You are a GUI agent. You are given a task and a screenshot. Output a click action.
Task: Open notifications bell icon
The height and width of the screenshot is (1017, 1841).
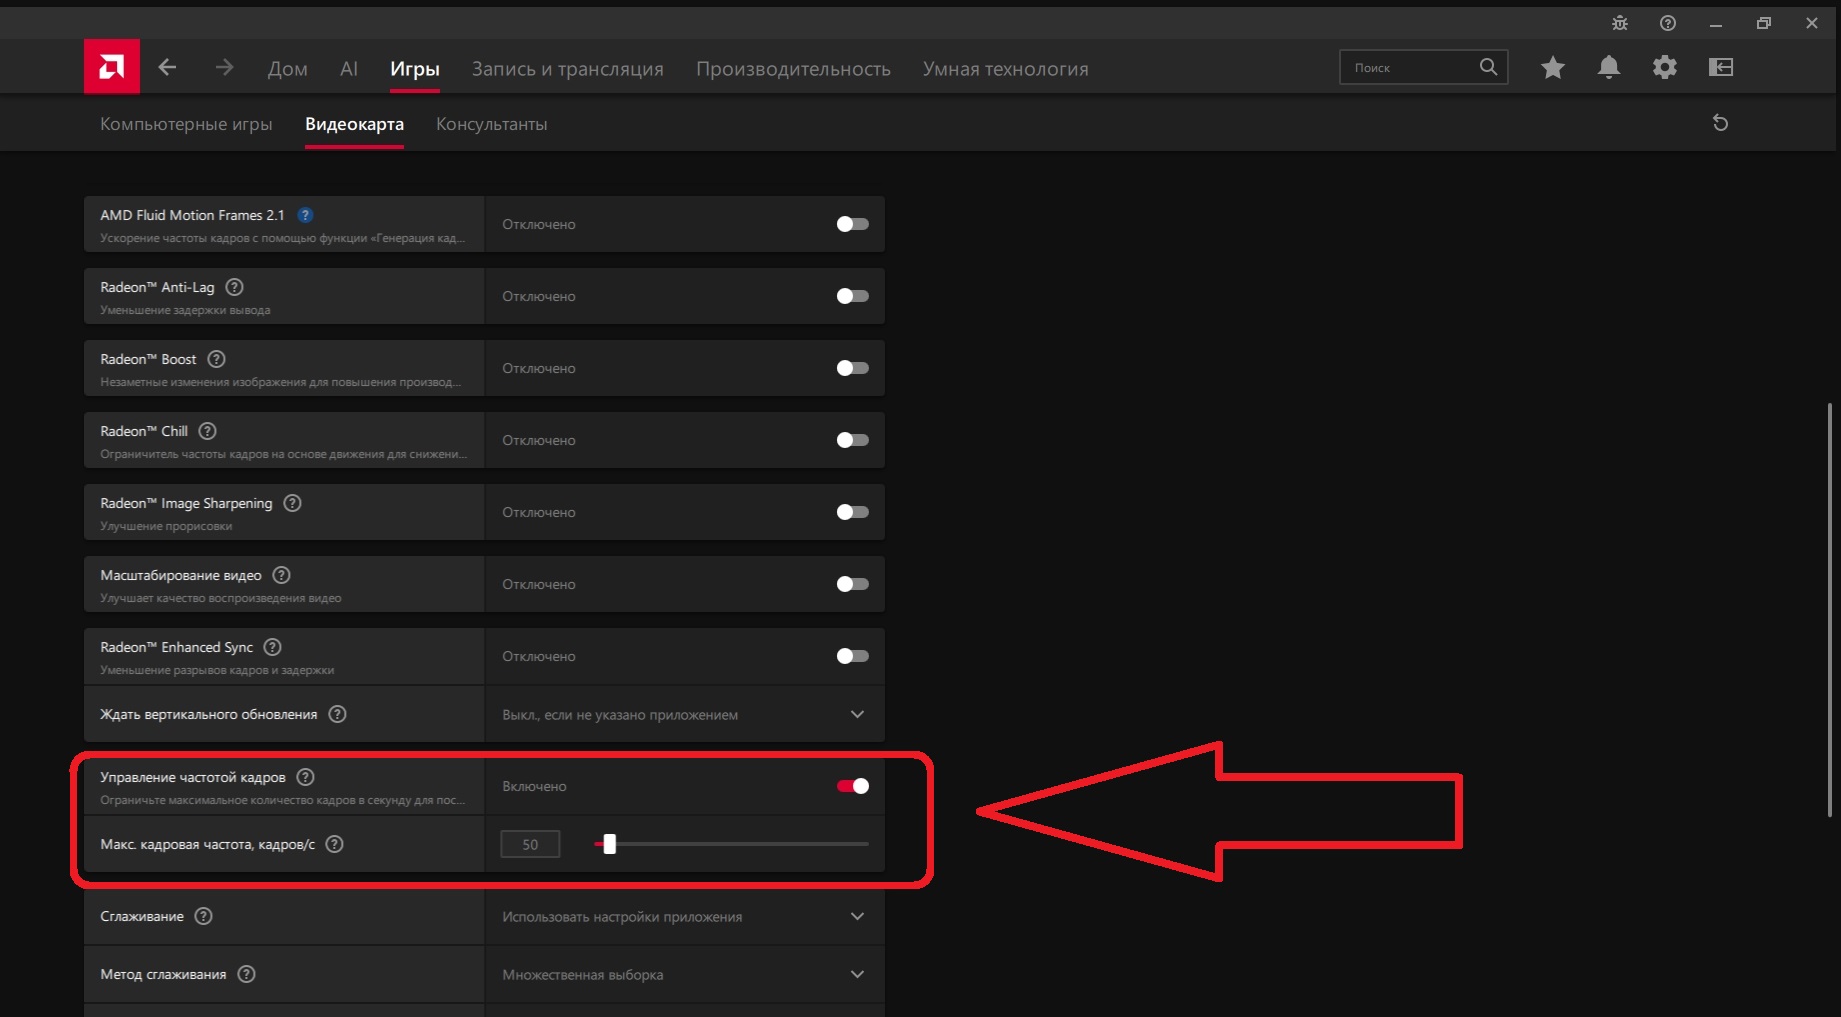pyautogui.click(x=1609, y=67)
